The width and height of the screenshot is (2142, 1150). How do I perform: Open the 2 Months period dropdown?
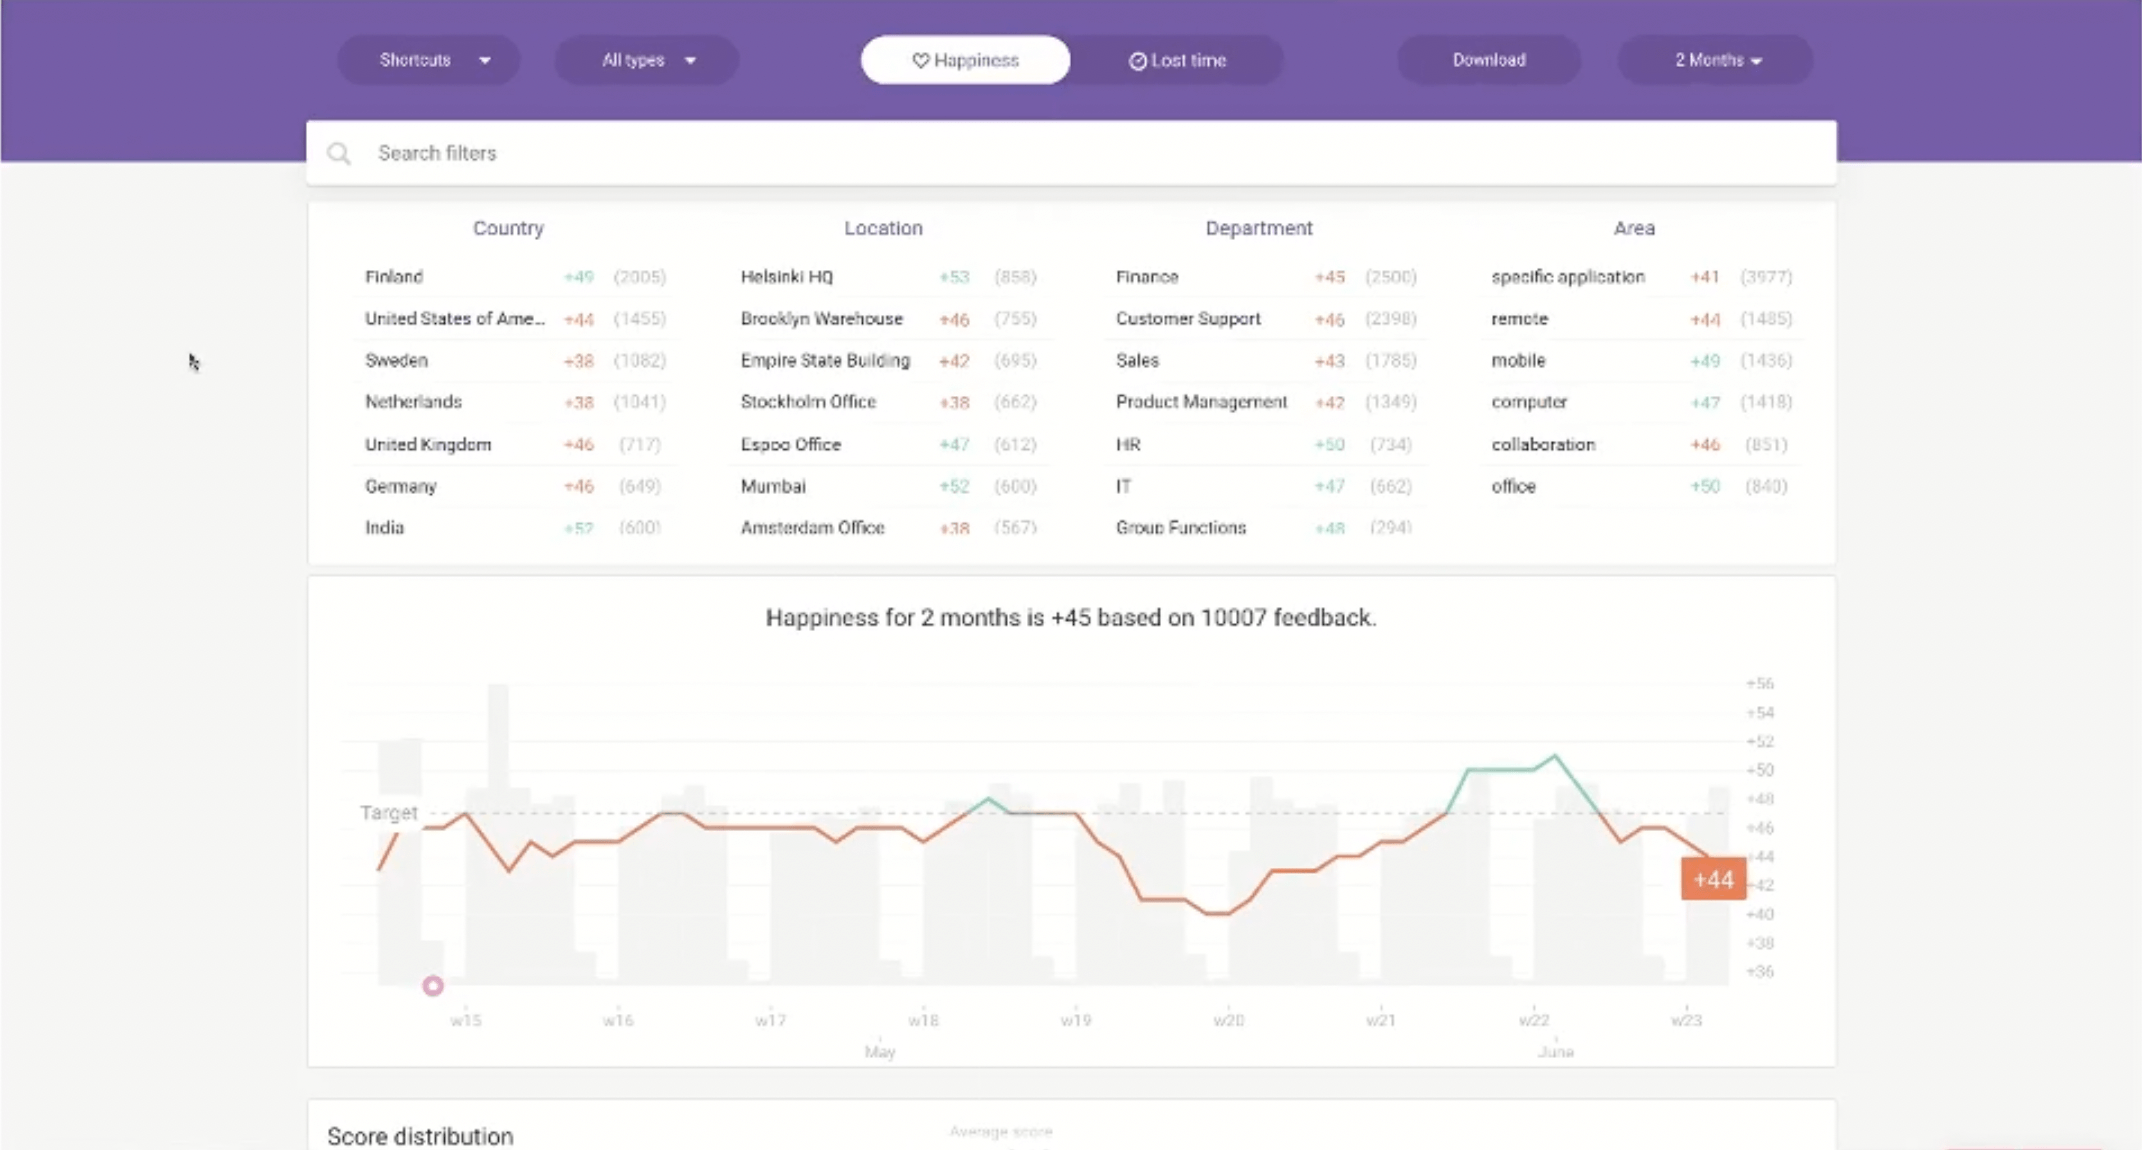[1716, 60]
